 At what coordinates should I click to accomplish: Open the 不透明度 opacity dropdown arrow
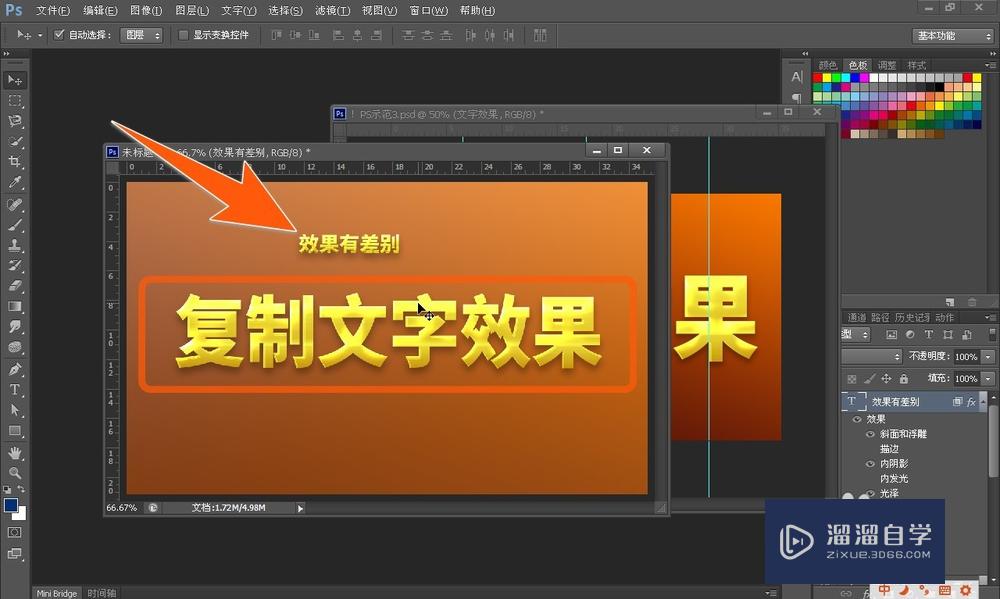point(989,357)
